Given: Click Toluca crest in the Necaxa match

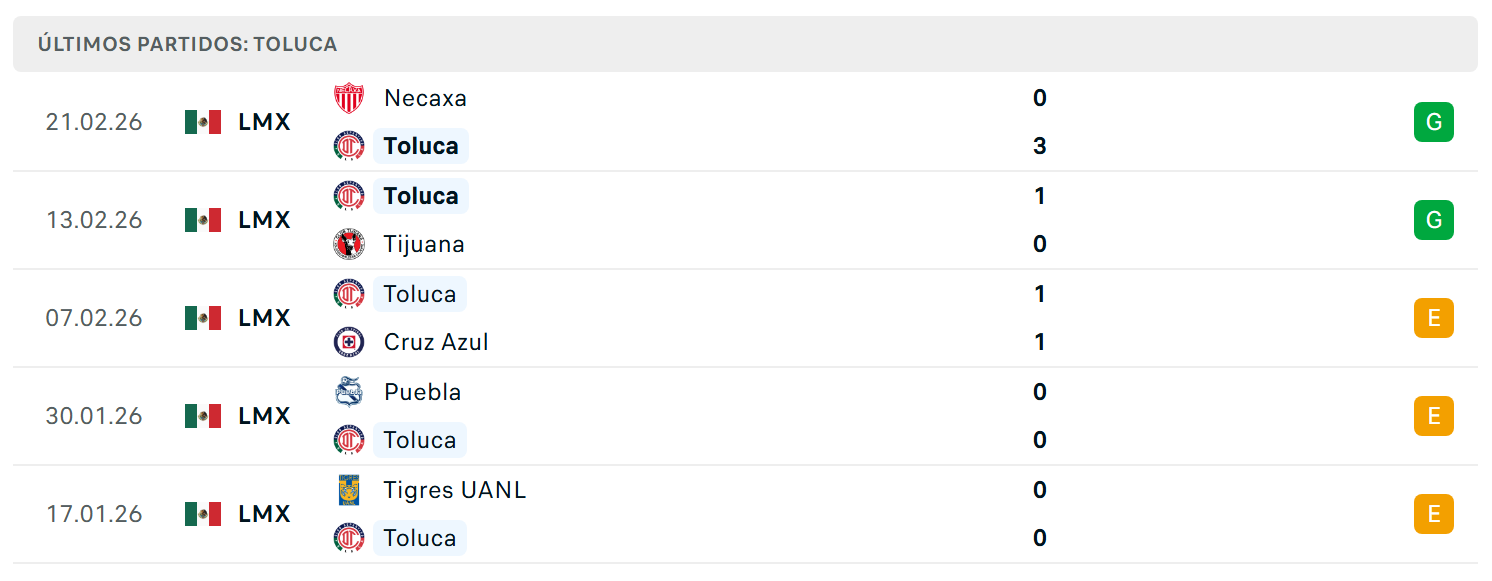Looking at the screenshot, I should [x=349, y=146].
